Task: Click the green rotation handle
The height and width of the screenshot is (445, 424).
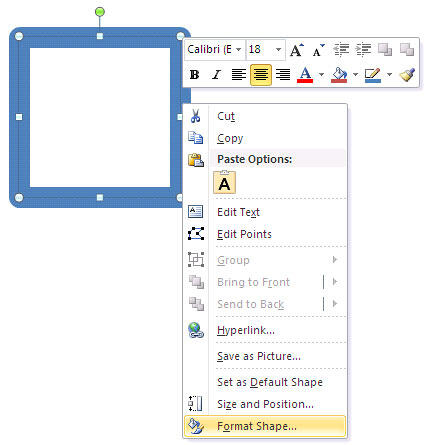Action: (100, 12)
